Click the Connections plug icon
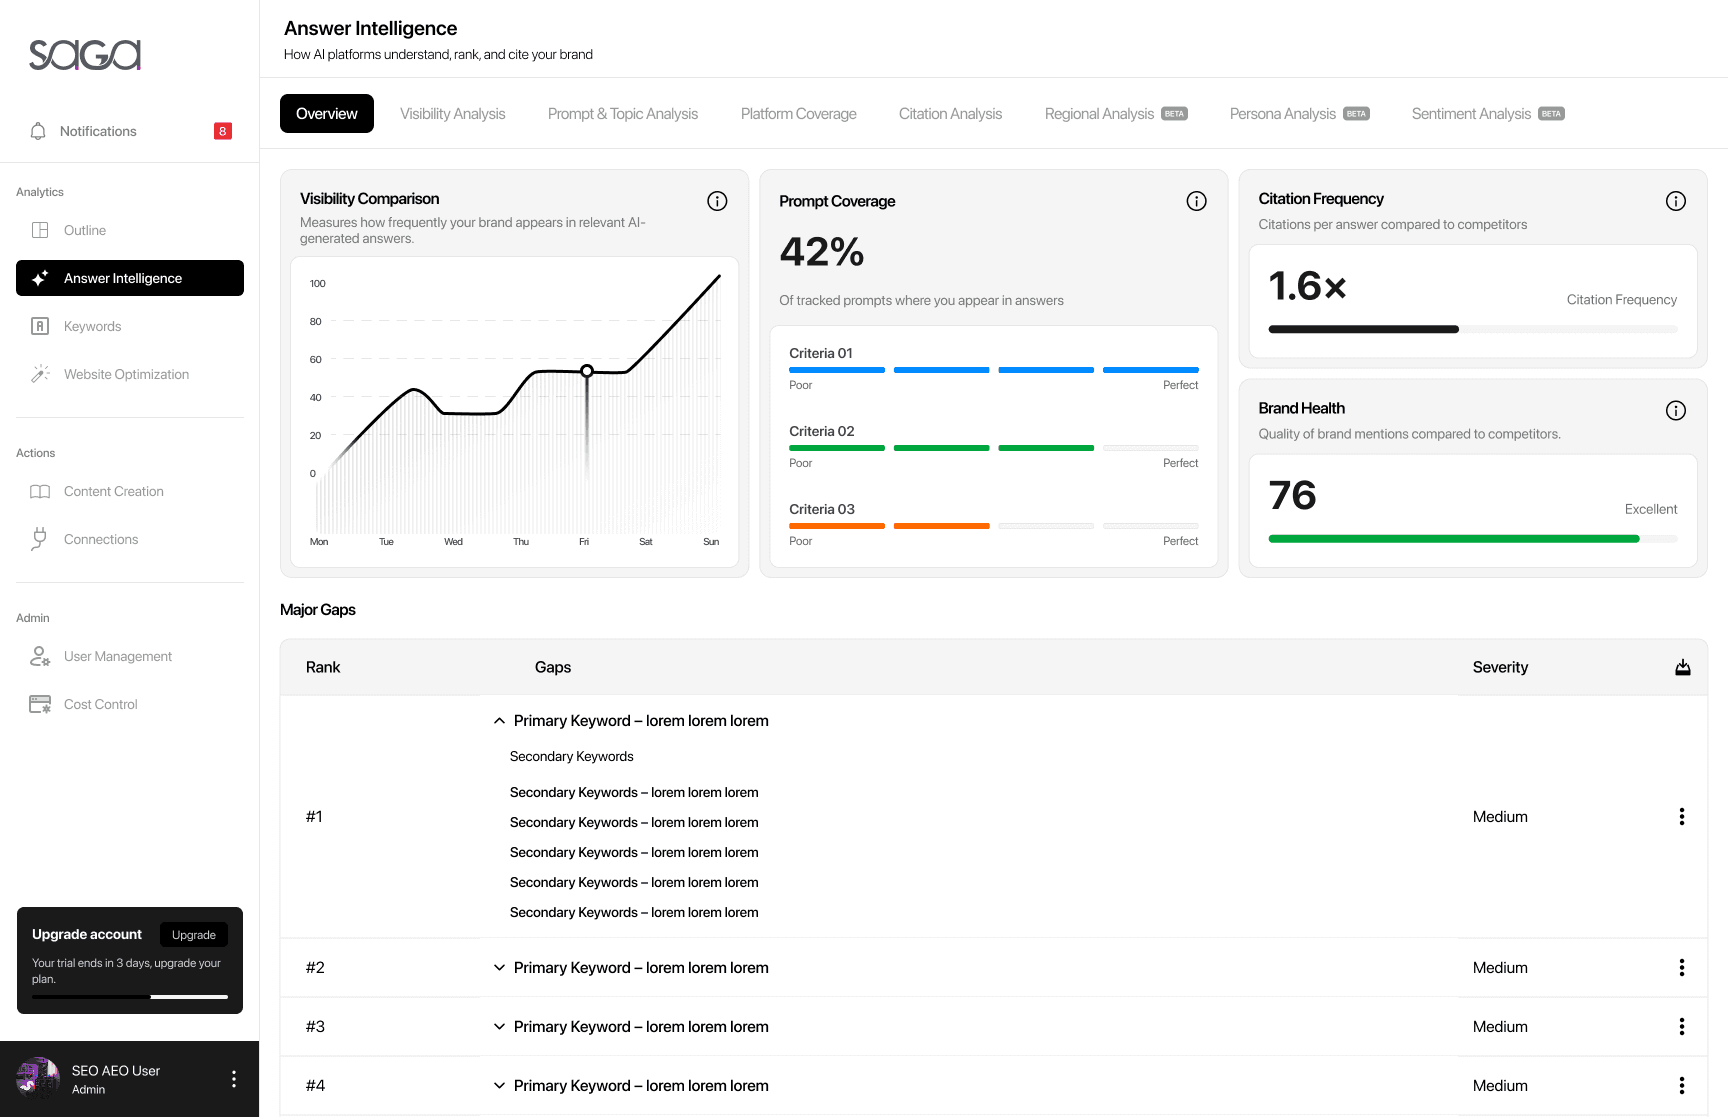 (40, 539)
